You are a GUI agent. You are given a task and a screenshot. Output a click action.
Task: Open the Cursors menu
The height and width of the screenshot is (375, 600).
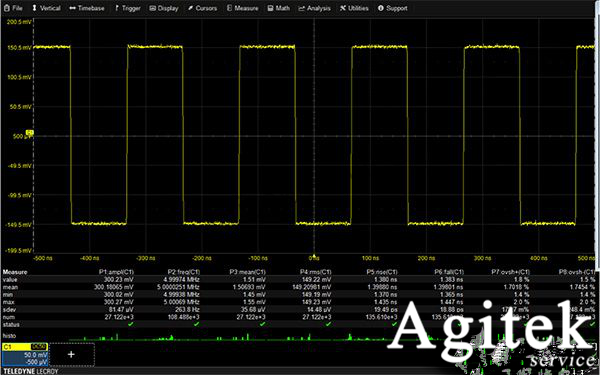coord(202,8)
